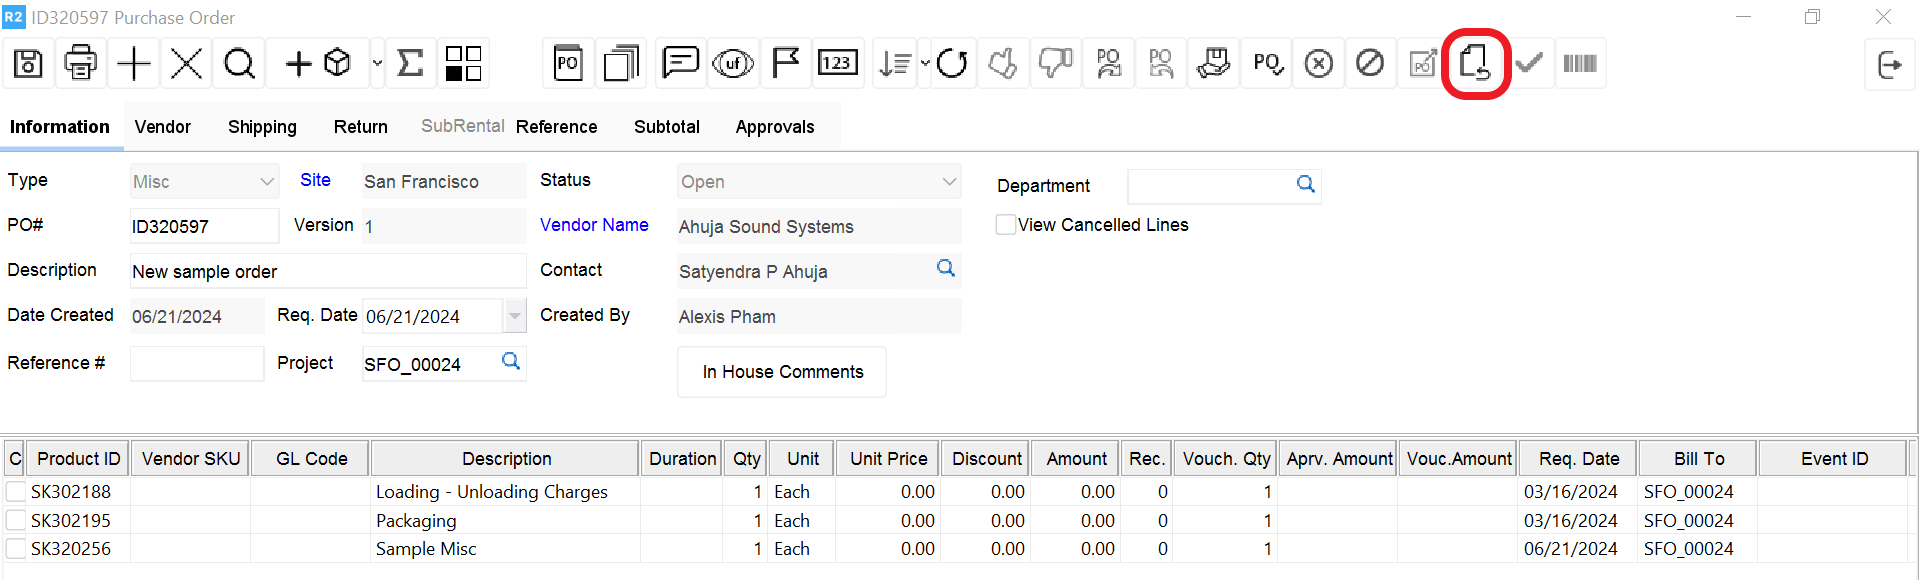Expand the Status dropdown
Screen dimensions: 1920x580
(x=949, y=182)
